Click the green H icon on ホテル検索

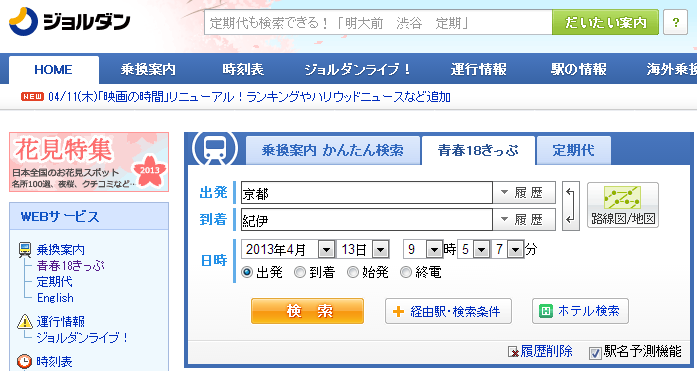(545, 311)
